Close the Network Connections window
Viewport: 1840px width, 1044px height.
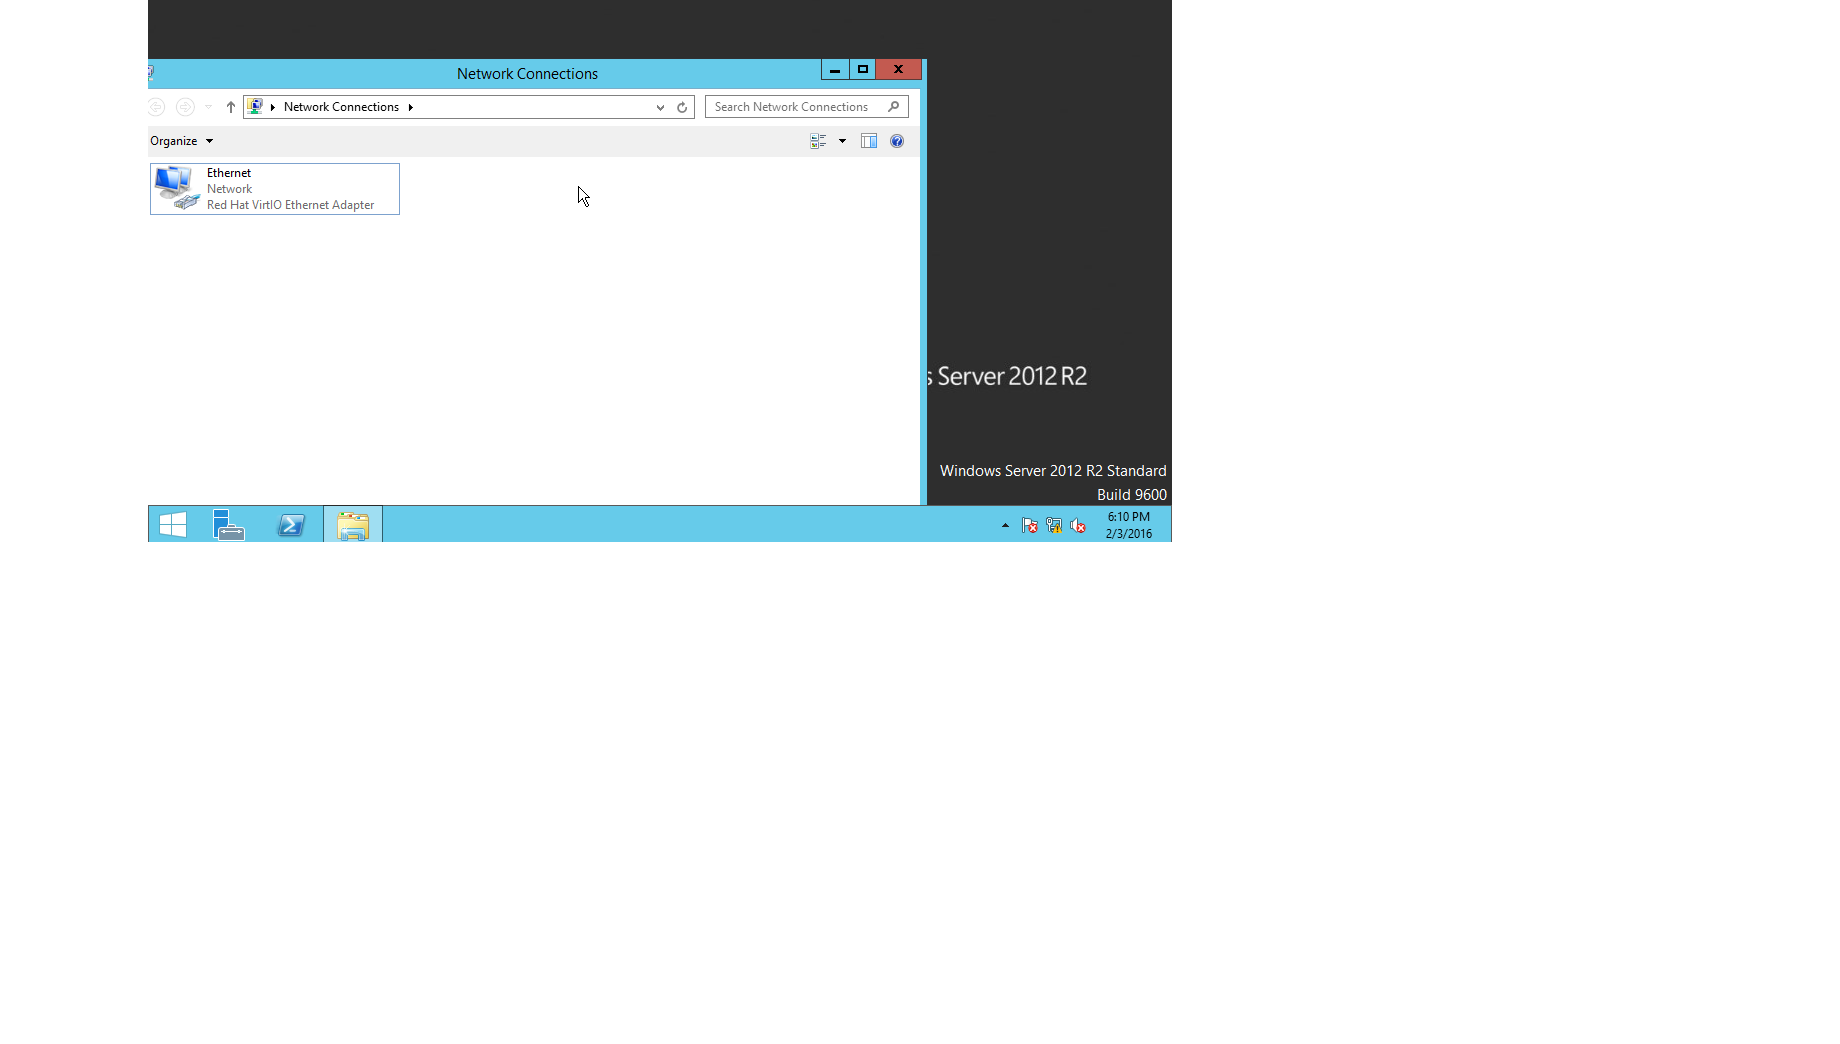click(x=898, y=70)
